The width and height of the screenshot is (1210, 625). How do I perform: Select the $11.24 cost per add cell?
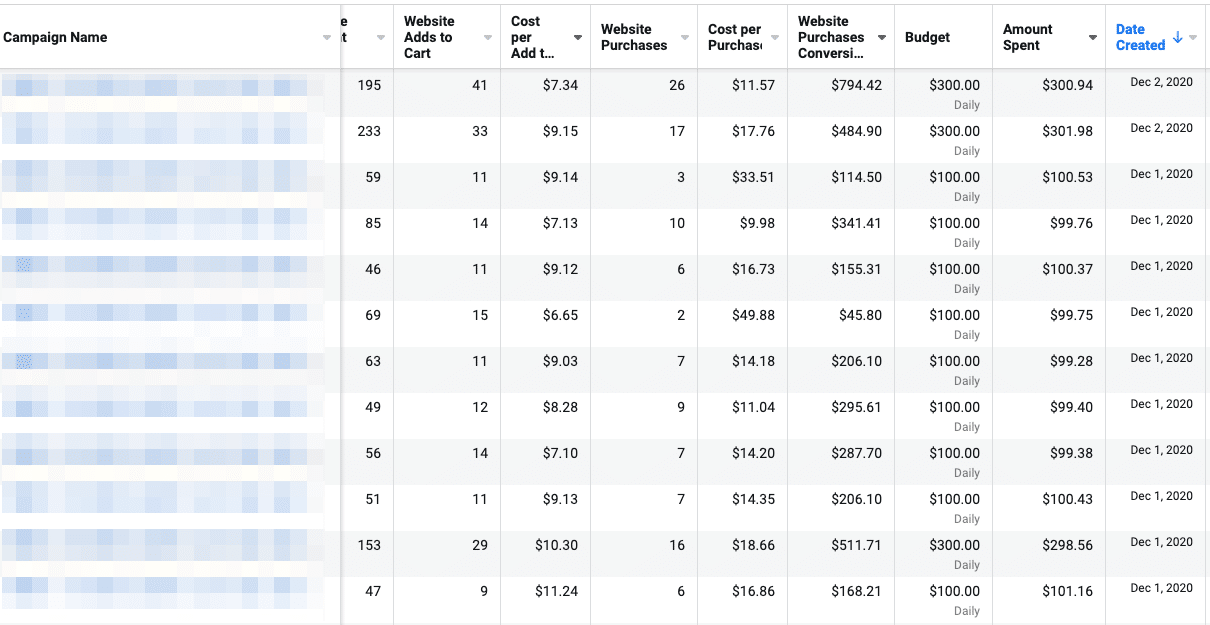[558, 591]
